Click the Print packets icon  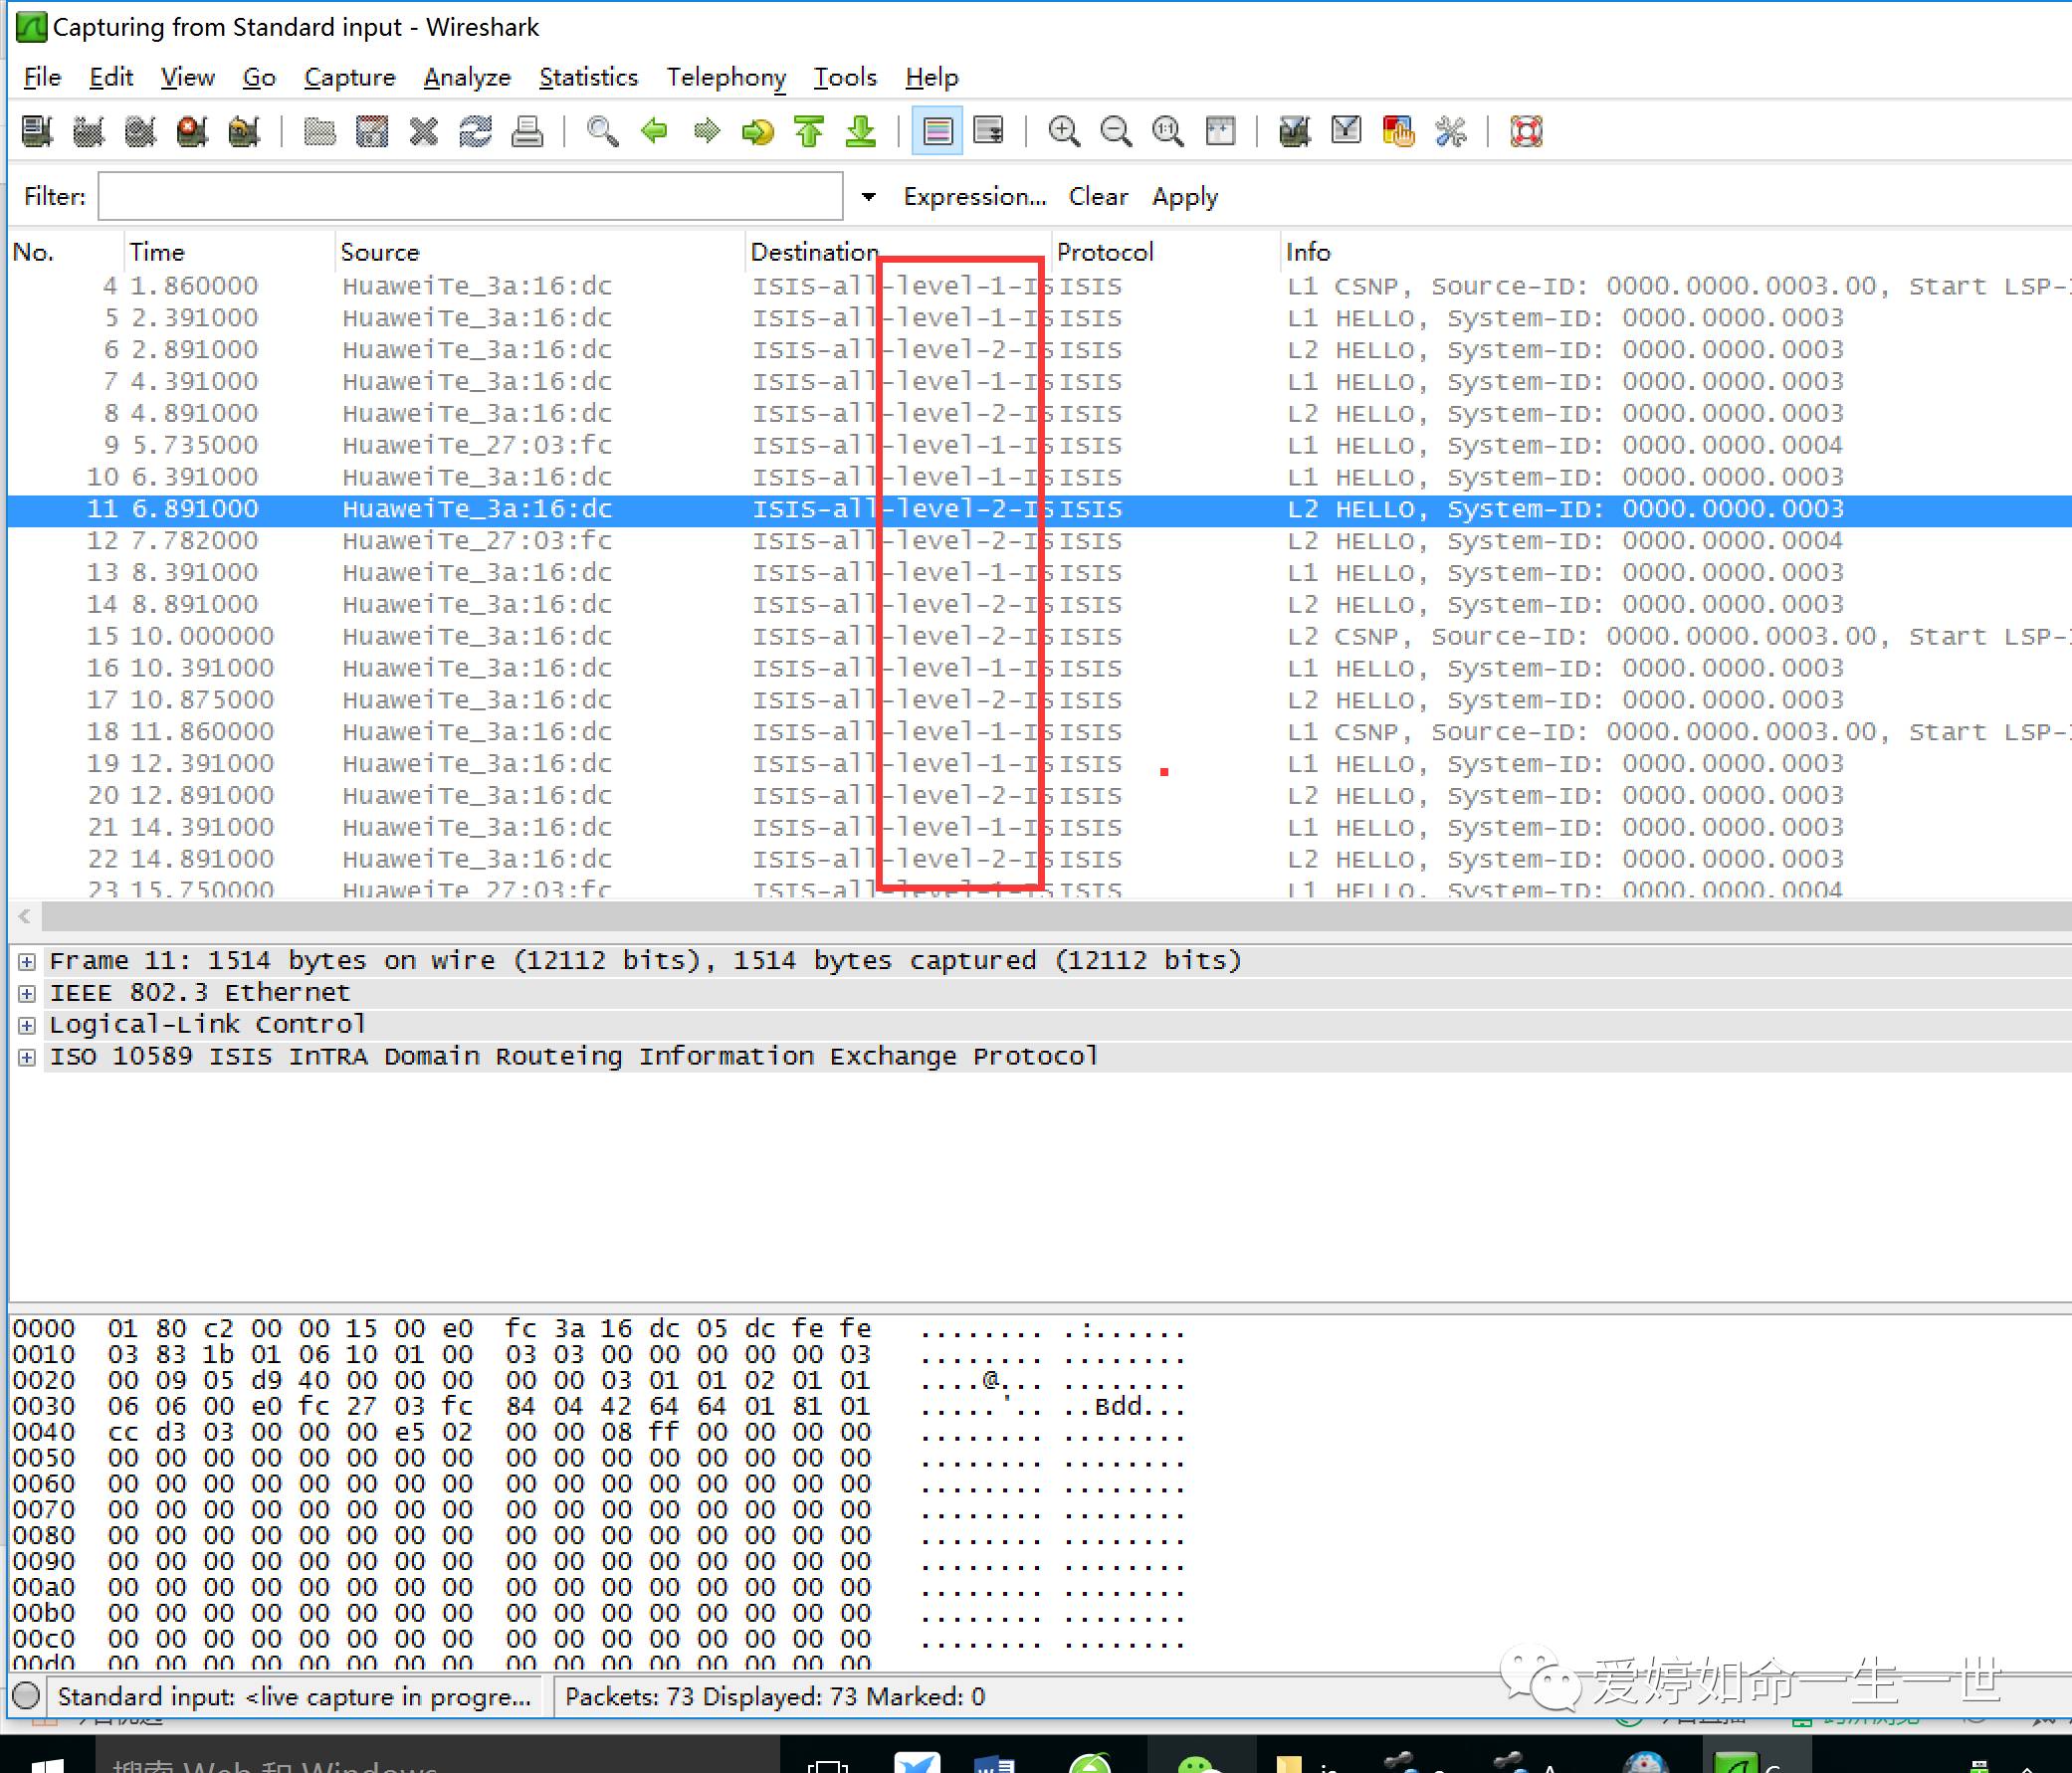coord(527,131)
